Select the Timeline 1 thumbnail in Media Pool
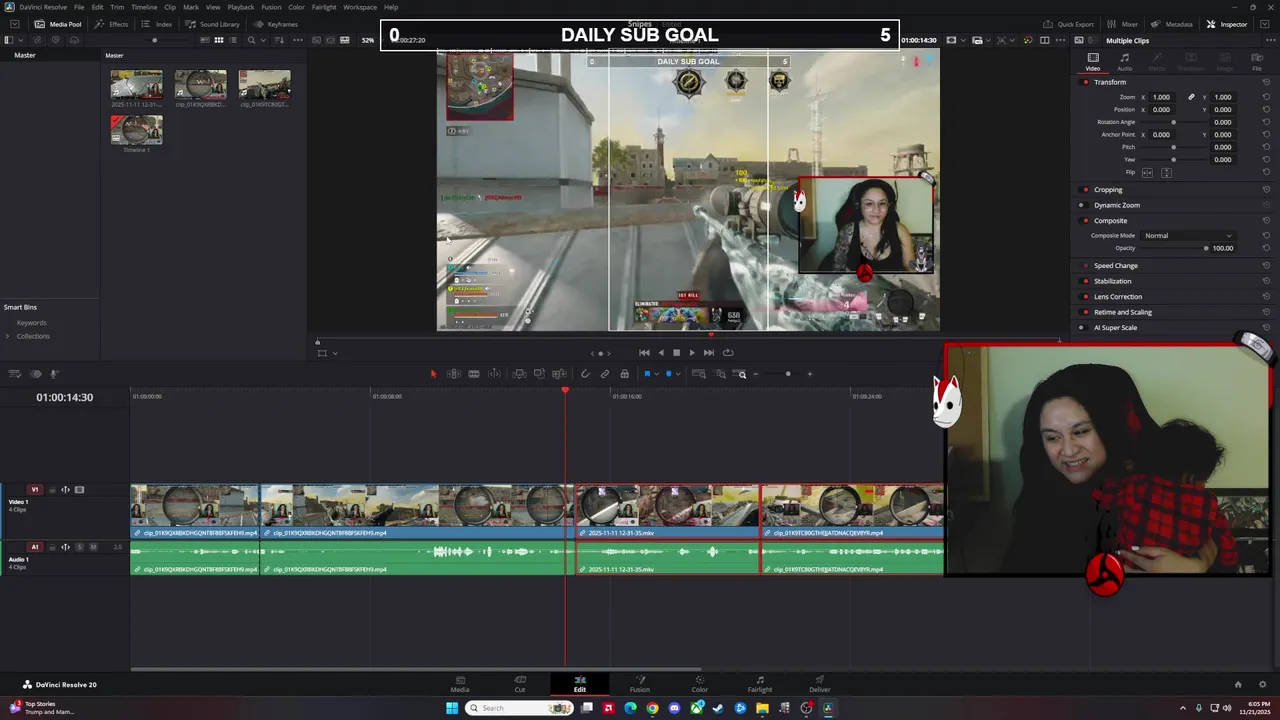This screenshot has height=720, width=1280. [137, 130]
